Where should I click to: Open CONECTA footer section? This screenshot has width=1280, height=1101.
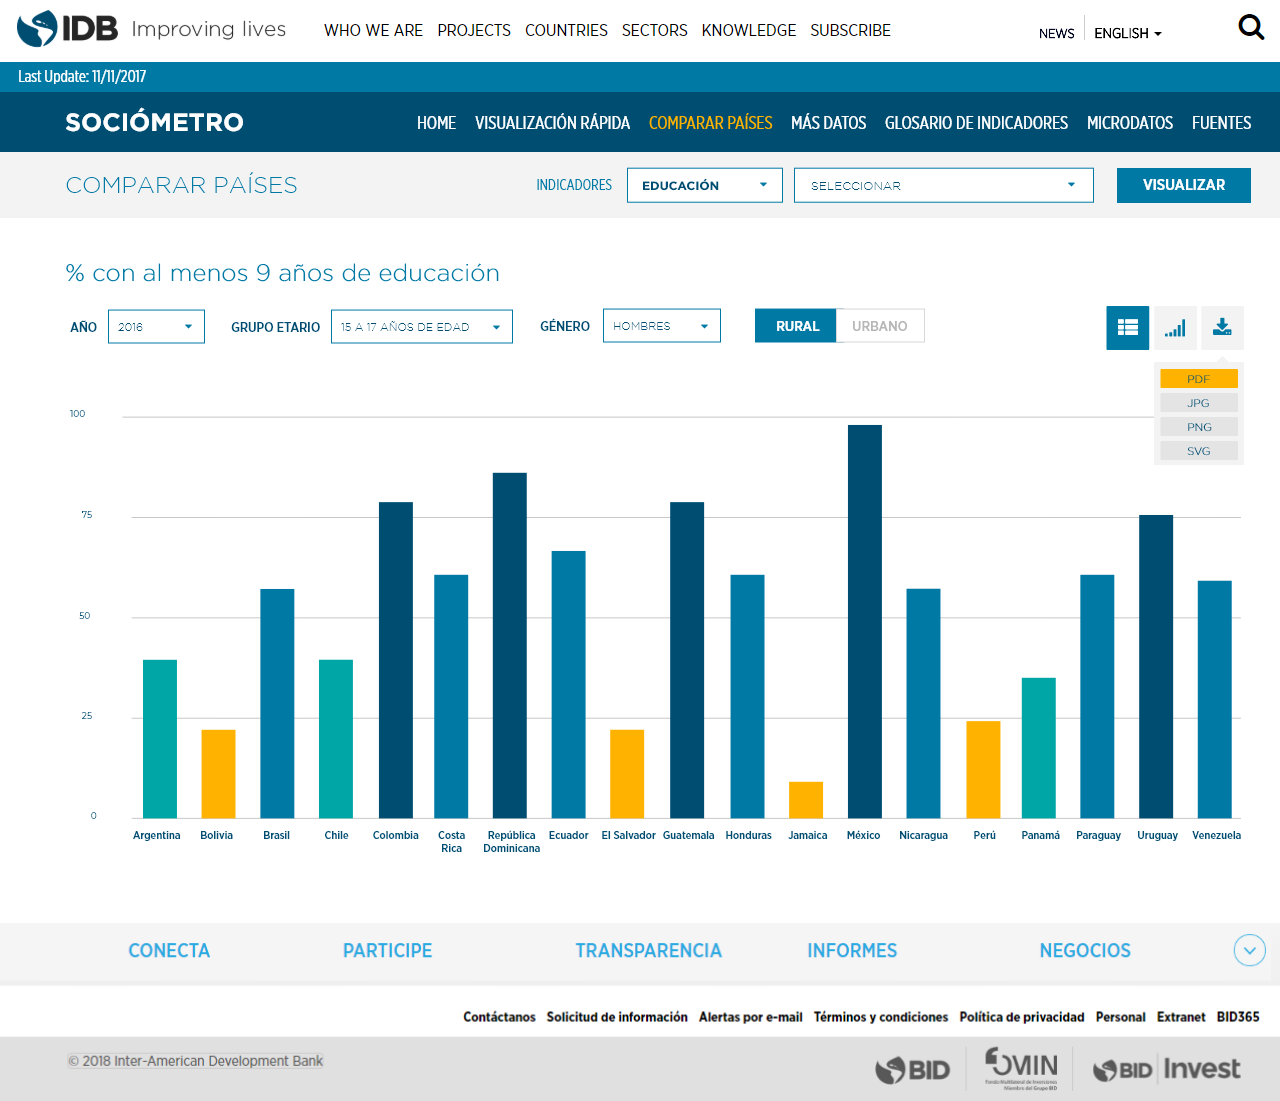(x=169, y=951)
